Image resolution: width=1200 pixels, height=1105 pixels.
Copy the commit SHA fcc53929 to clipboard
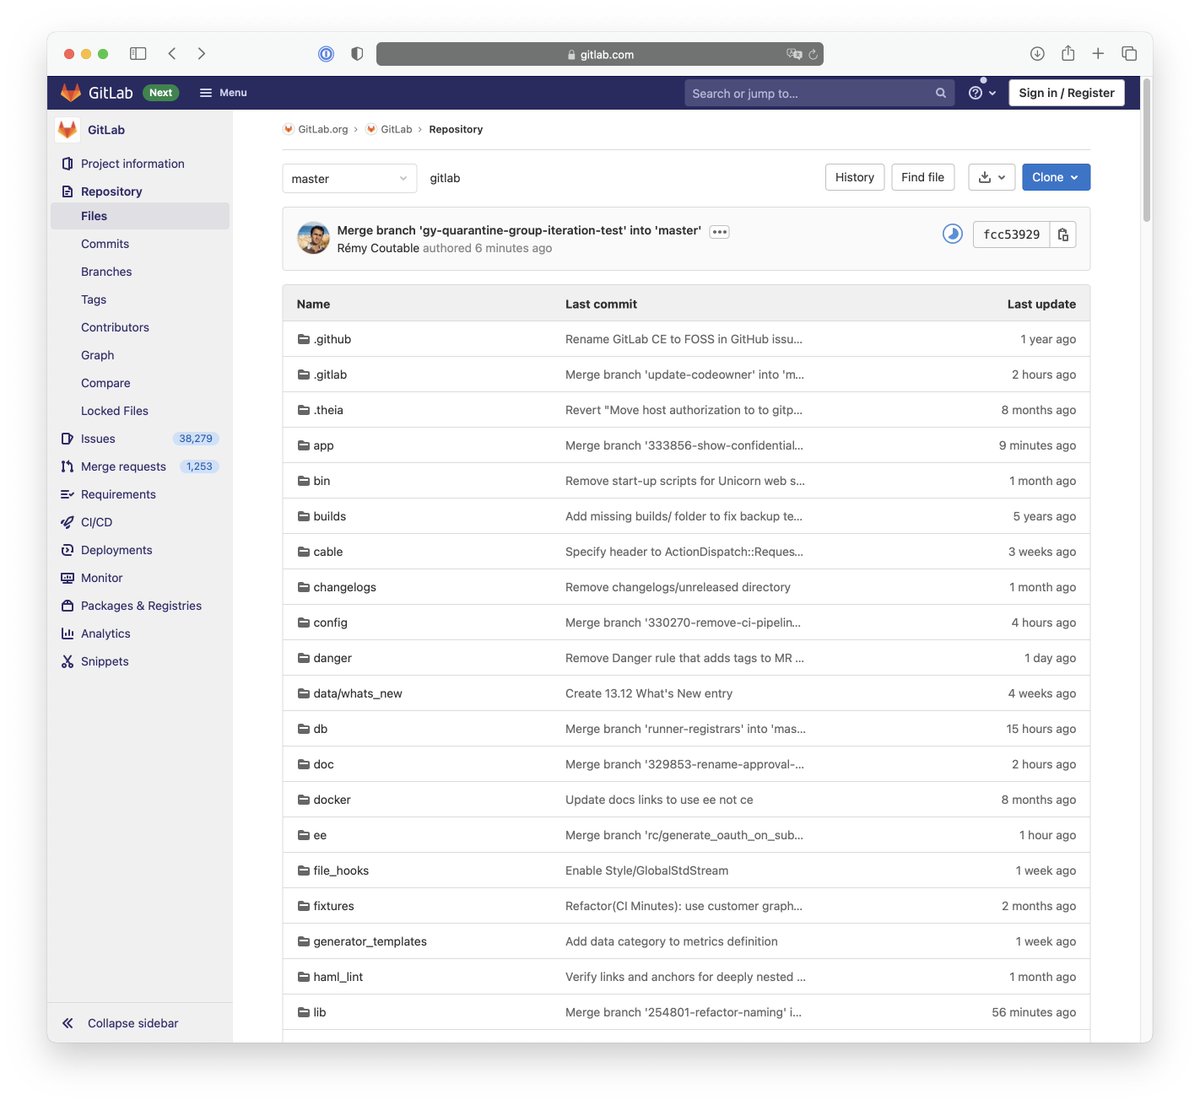tap(1063, 234)
